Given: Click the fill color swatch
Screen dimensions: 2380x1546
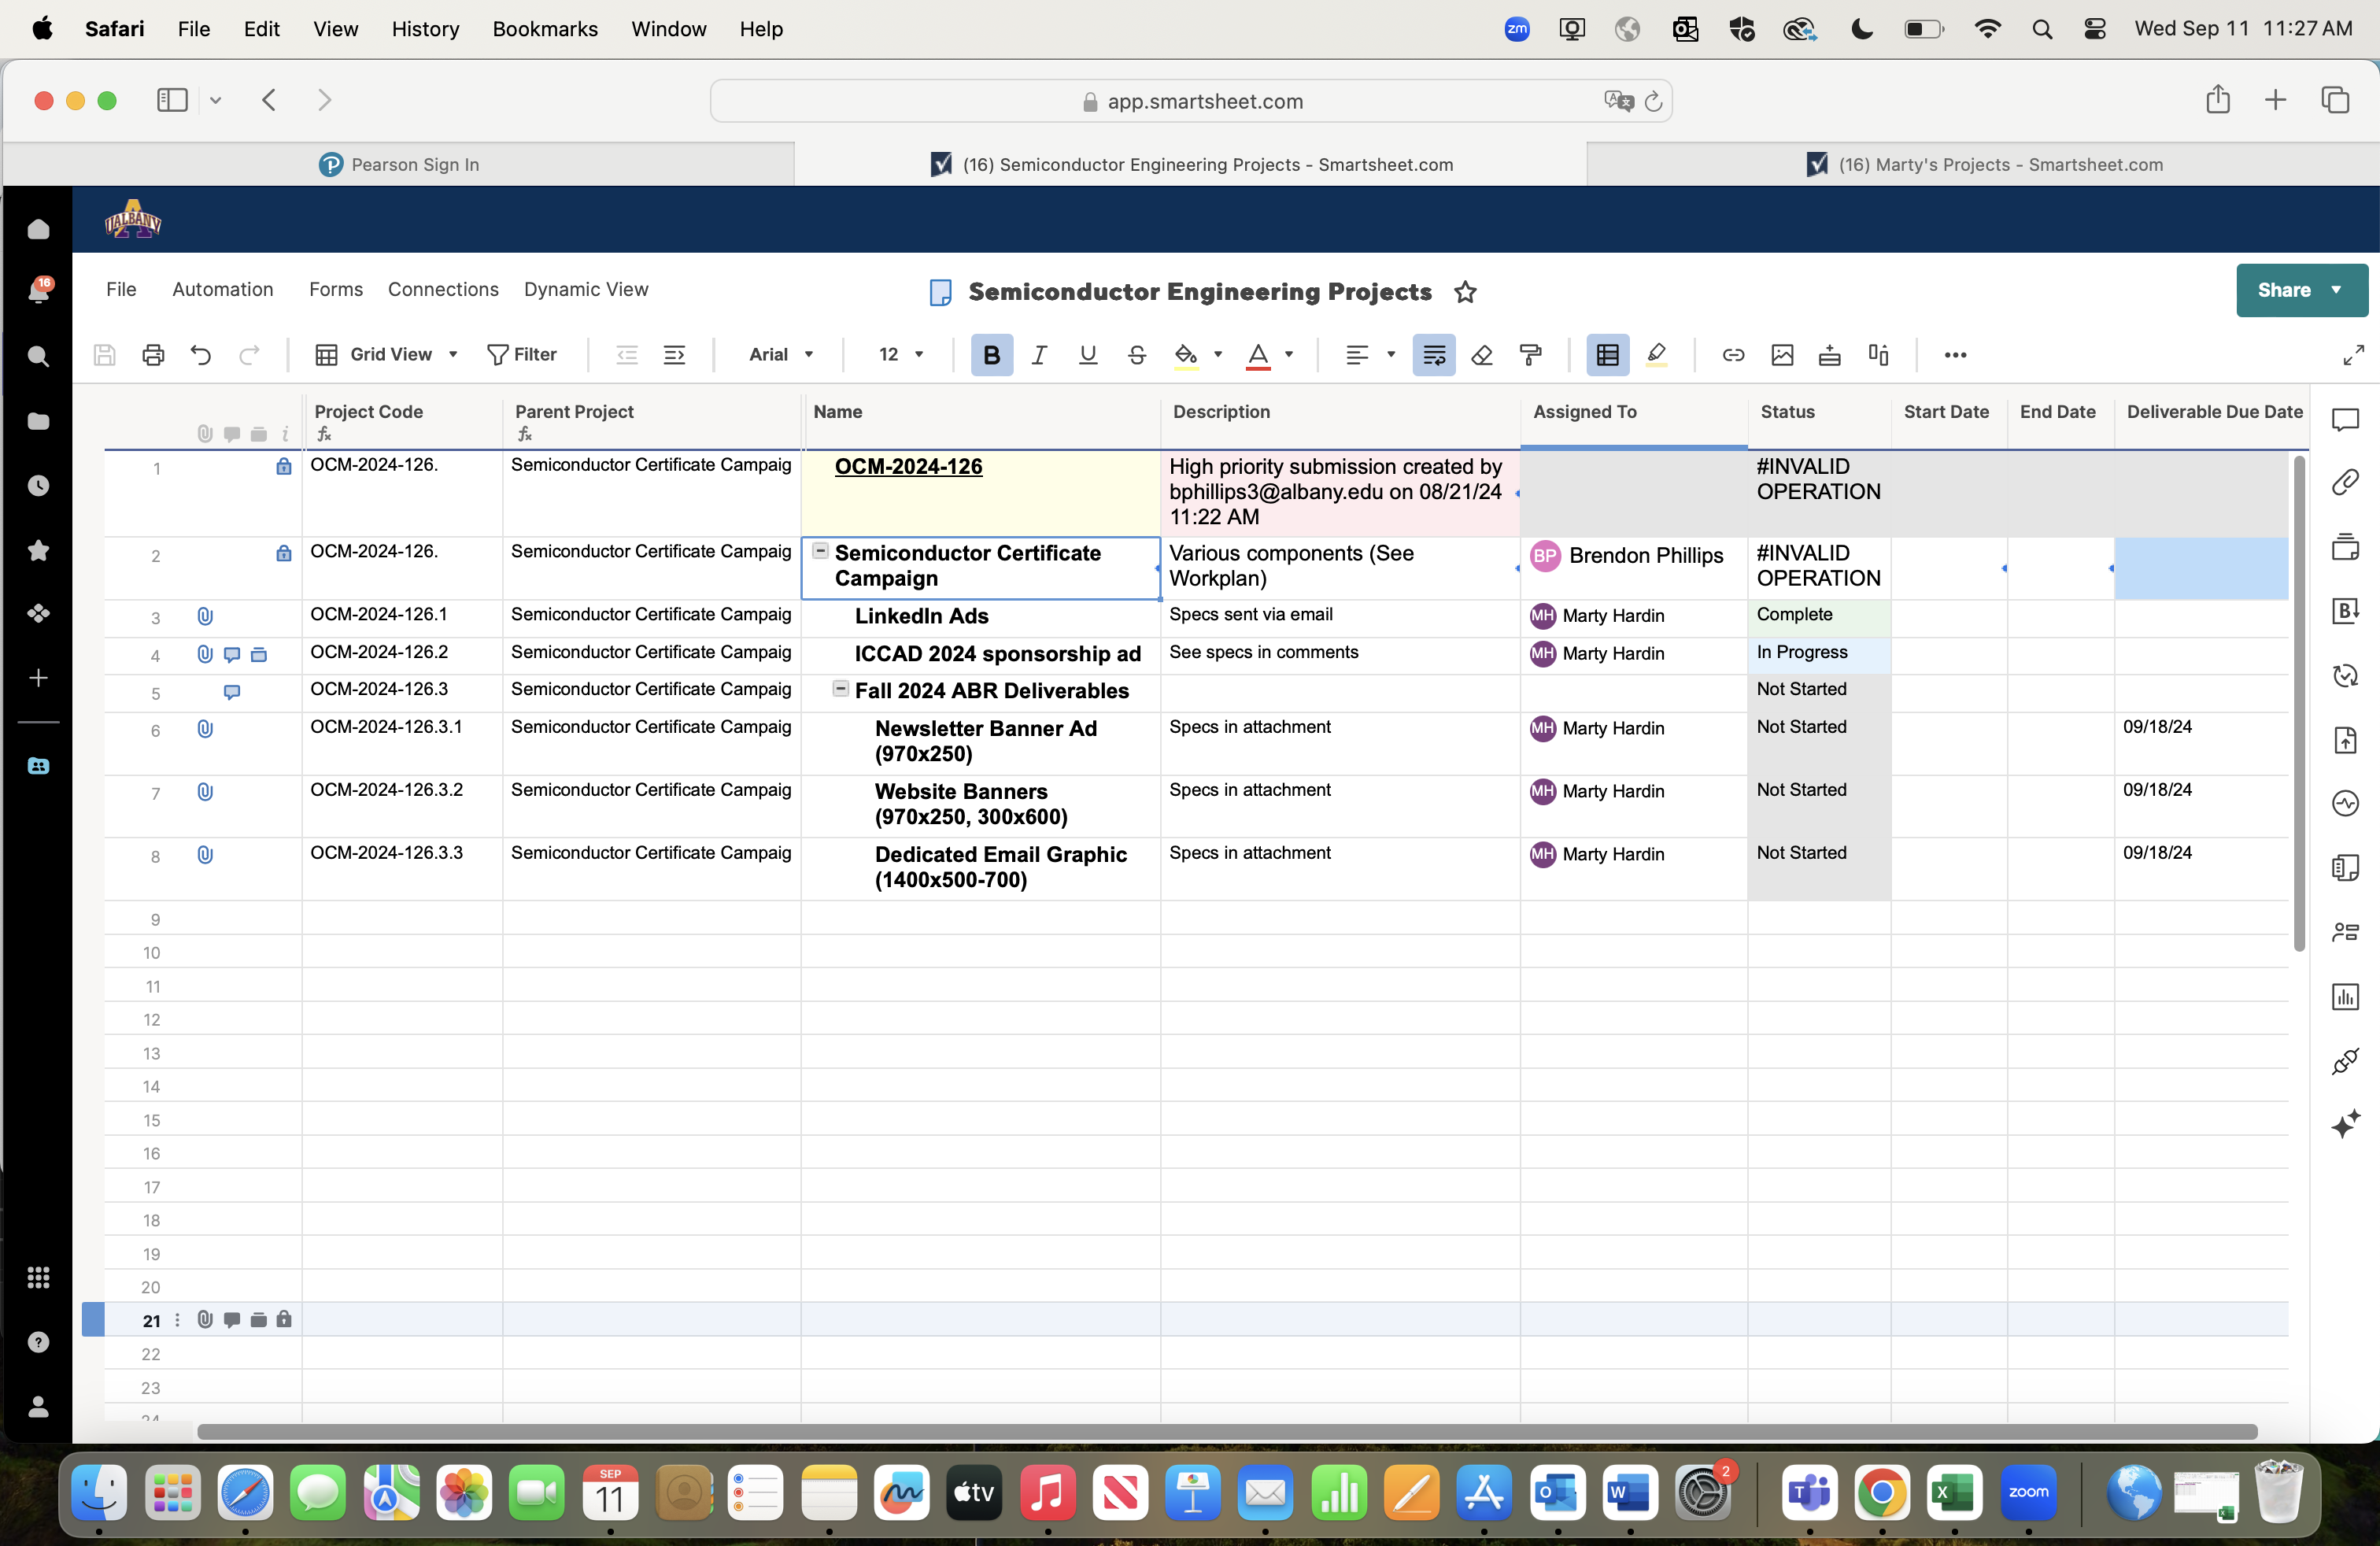Looking at the screenshot, I should tap(1186, 356).
